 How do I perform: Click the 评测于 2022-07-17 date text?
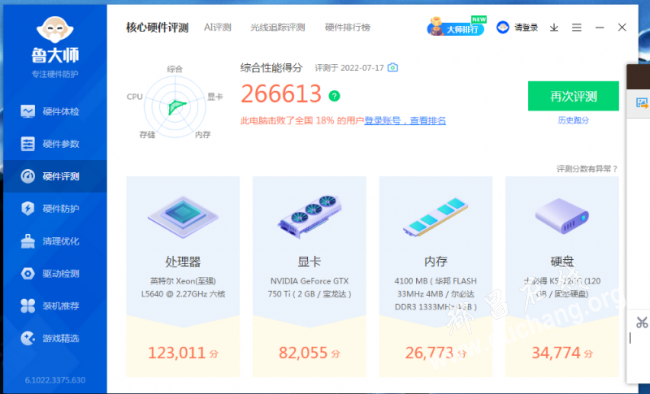[x=349, y=68]
